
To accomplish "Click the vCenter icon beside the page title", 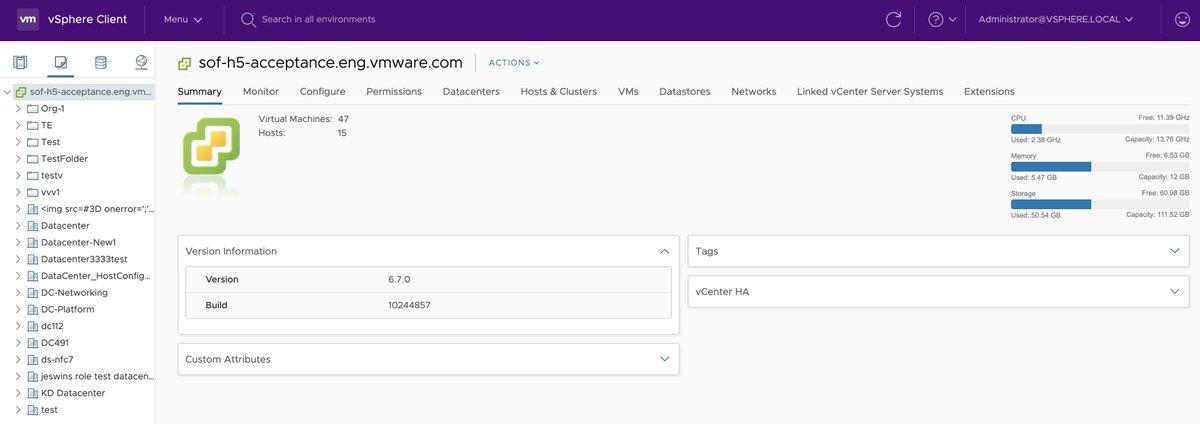I will [x=185, y=63].
